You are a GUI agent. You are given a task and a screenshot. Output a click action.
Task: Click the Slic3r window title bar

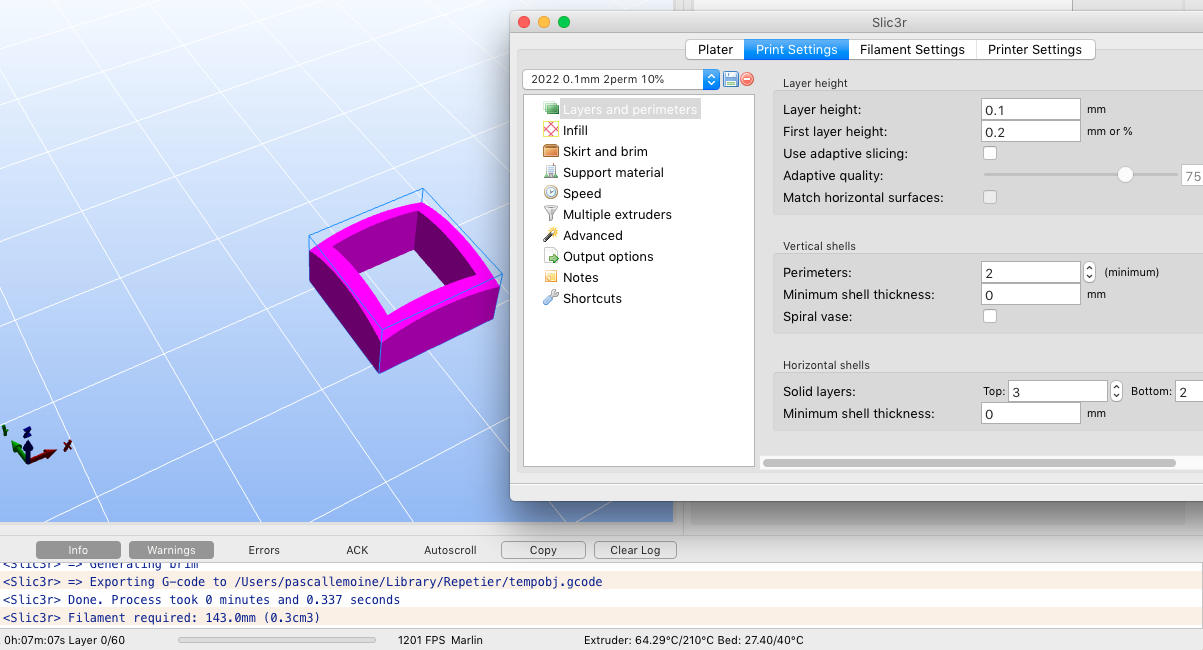tap(856, 22)
